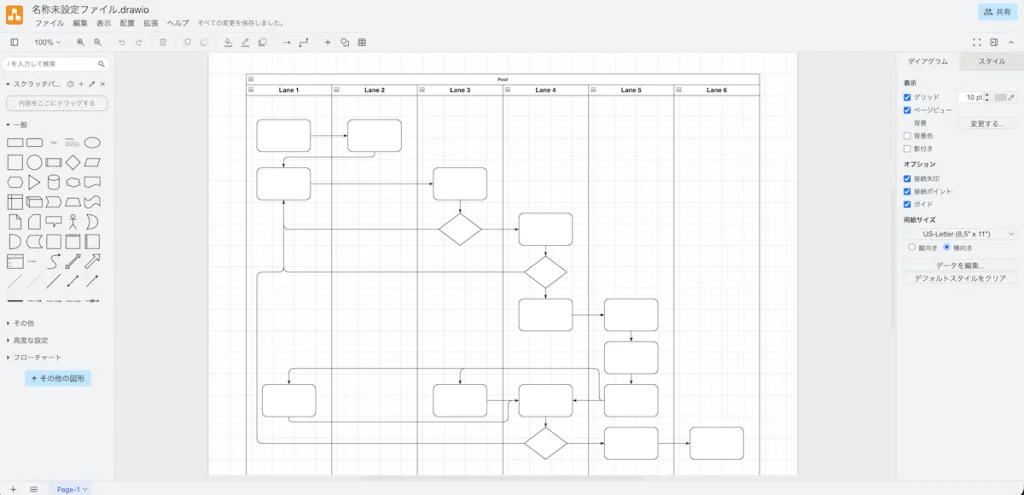The image size is (1024, 495).
Task: Click the zoom out magnifier icon
Action: coord(98,42)
